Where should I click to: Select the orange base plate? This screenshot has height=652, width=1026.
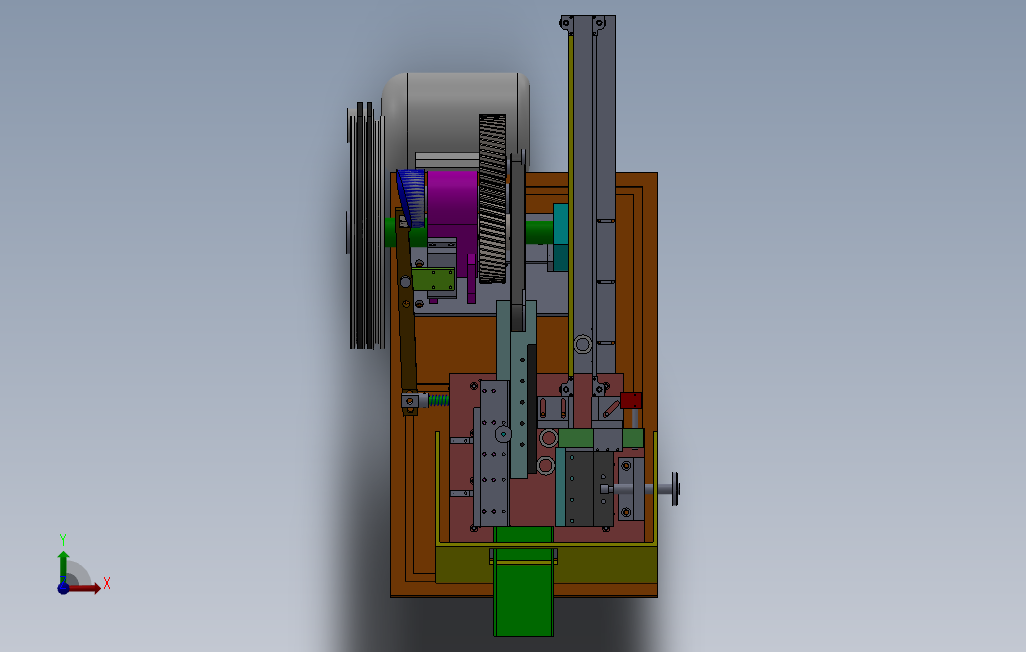point(523,385)
